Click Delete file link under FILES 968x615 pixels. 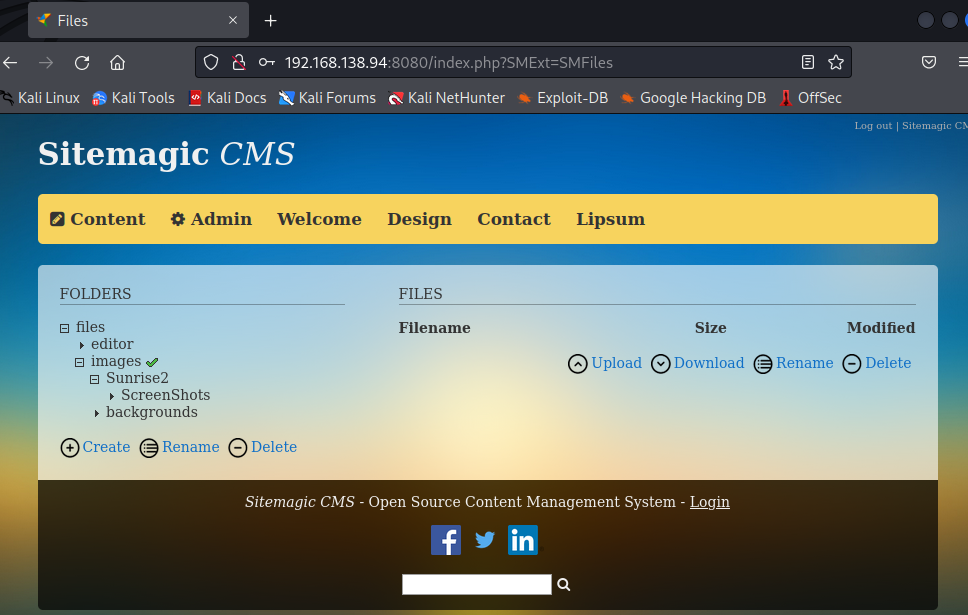877,363
